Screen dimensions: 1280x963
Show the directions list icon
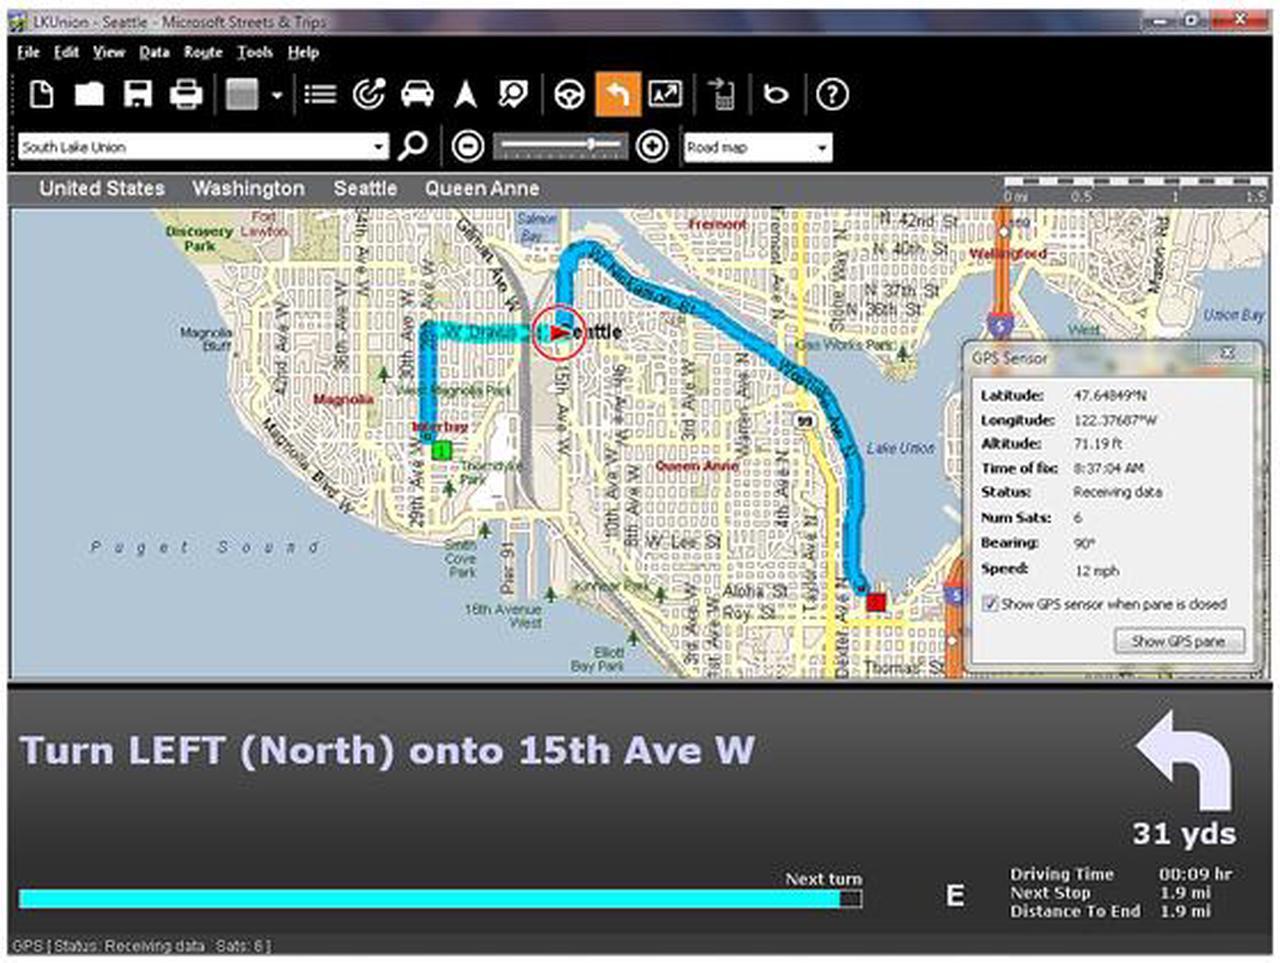point(320,94)
